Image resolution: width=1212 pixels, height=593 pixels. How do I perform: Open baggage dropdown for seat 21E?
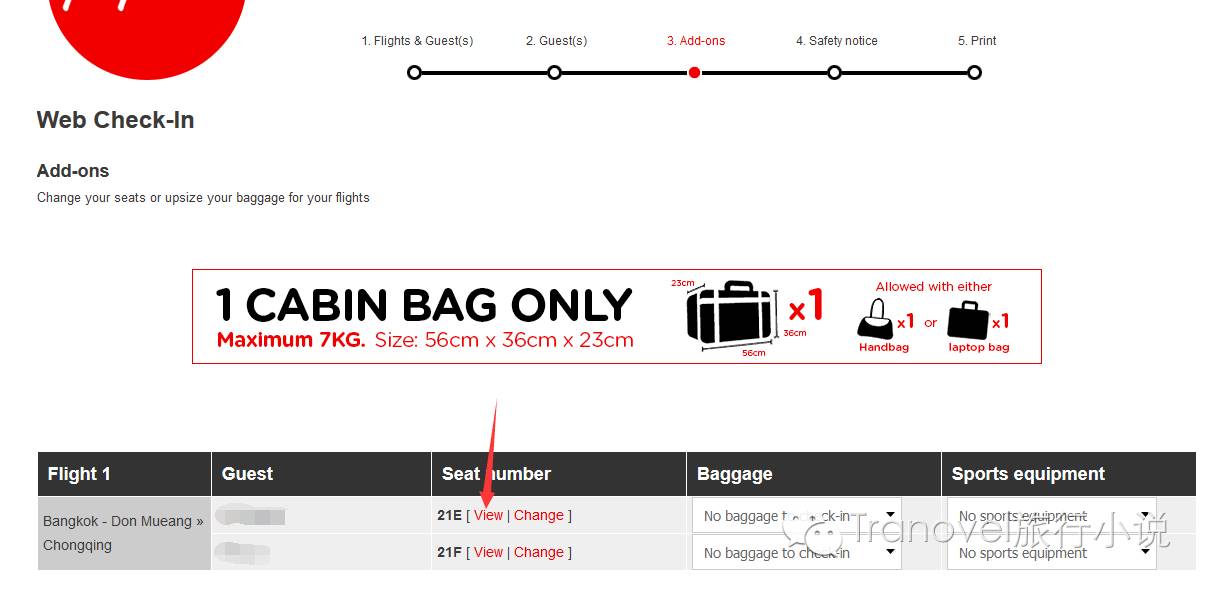[x=796, y=516]
